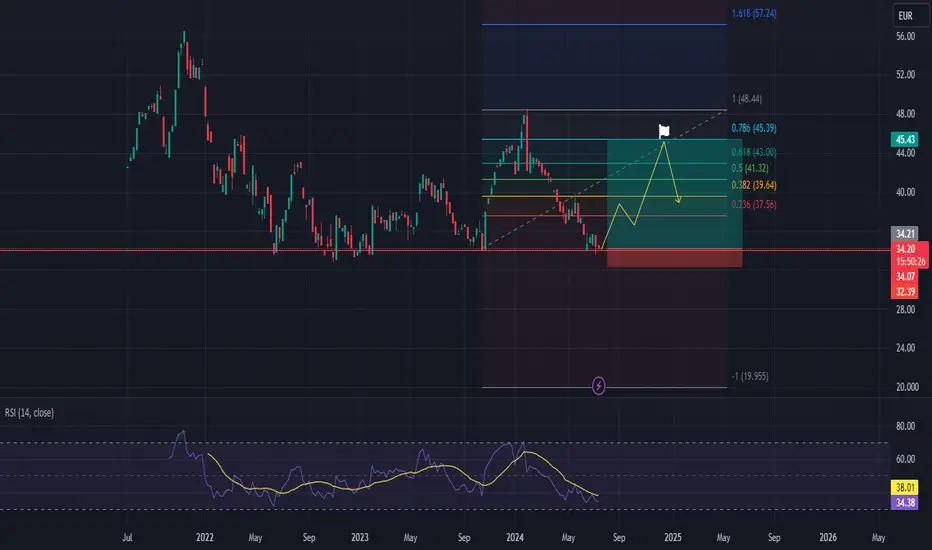Click the 0.382 (39.64) Fibonacci label

pos(754,185)
